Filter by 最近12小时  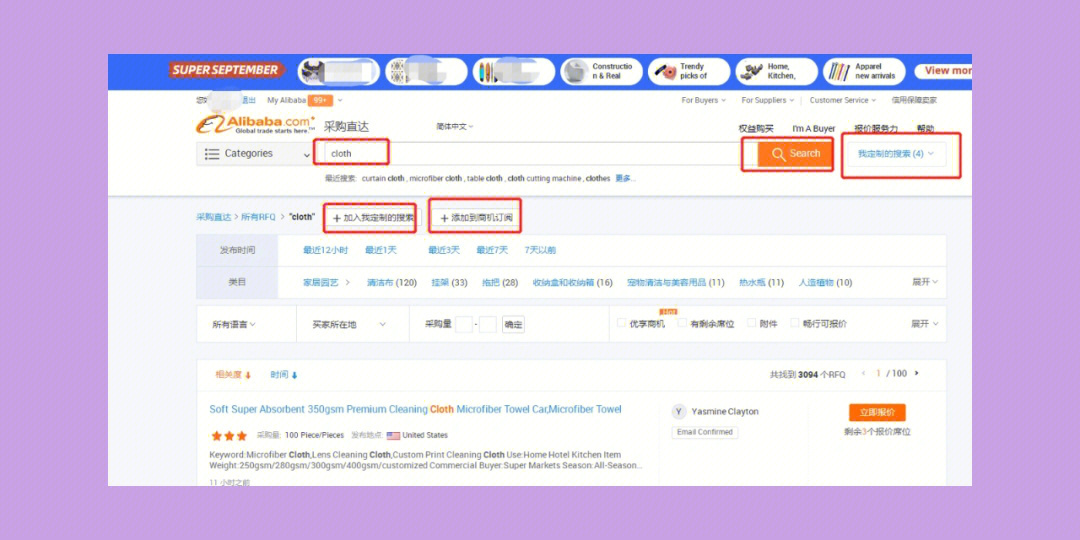click(326, 251)
